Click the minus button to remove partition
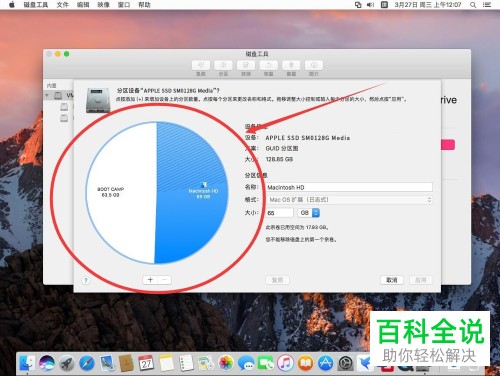Image resolution: width=500 pixels, height=376 pixels. pos(165,280)
